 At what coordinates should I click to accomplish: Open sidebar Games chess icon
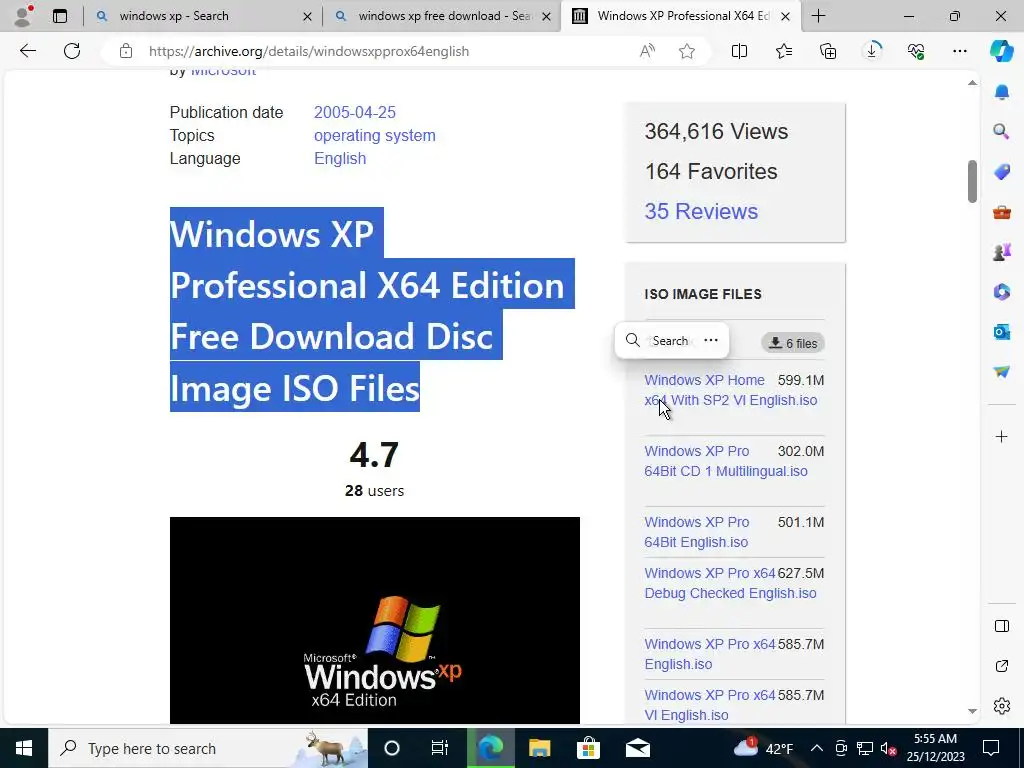pos(1002,252)
